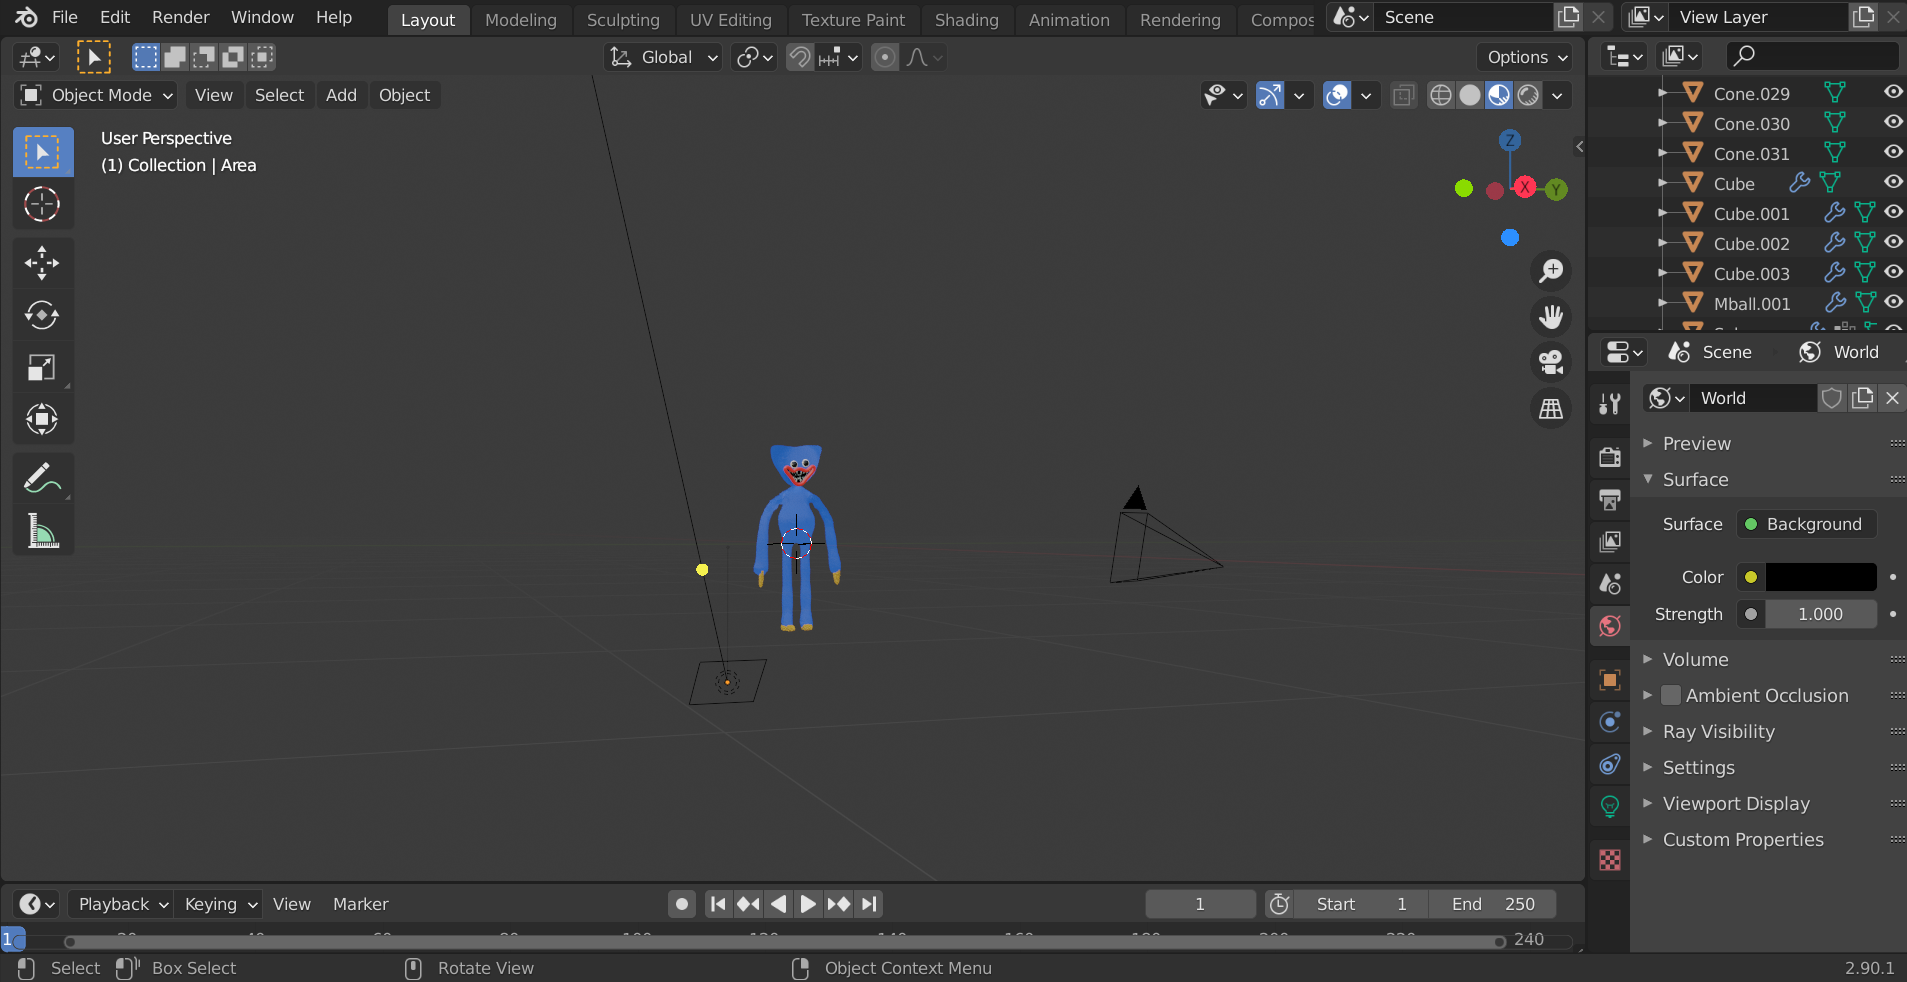Toggle X-ray mode in viewport header
1907x982 pixels.
(x=1403, y=95)
